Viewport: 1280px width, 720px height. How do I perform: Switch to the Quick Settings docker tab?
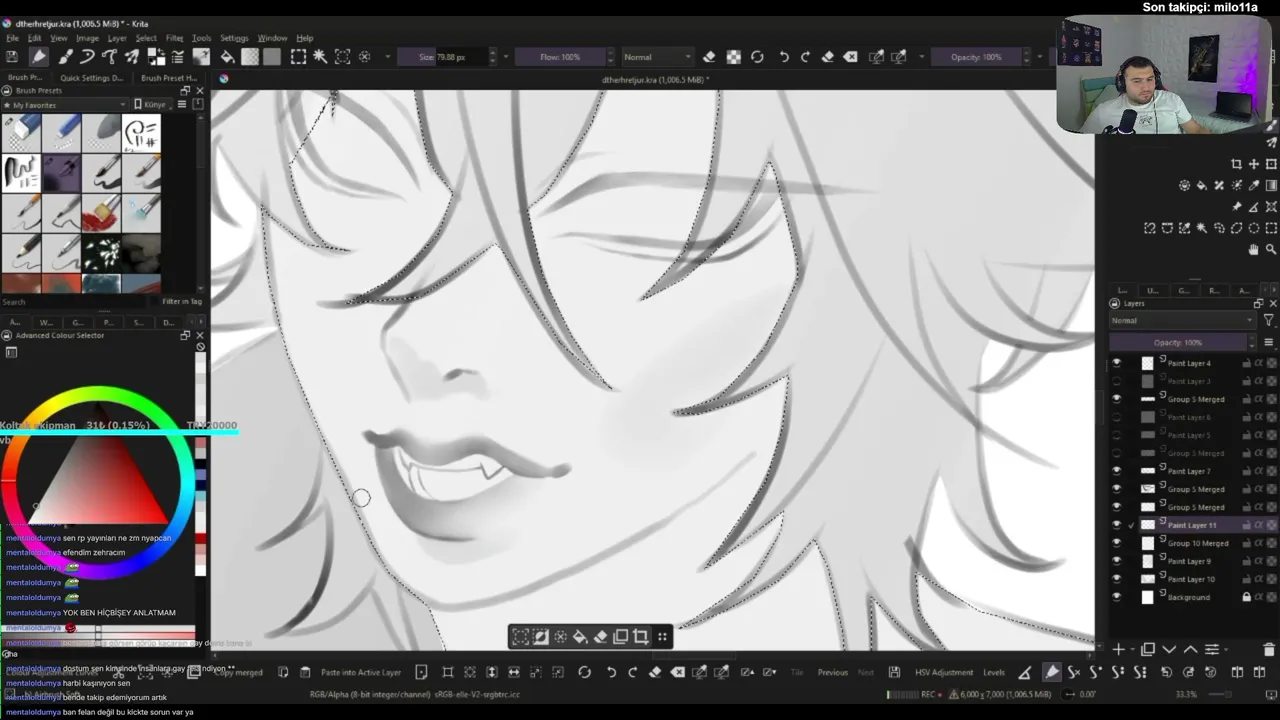91,78
